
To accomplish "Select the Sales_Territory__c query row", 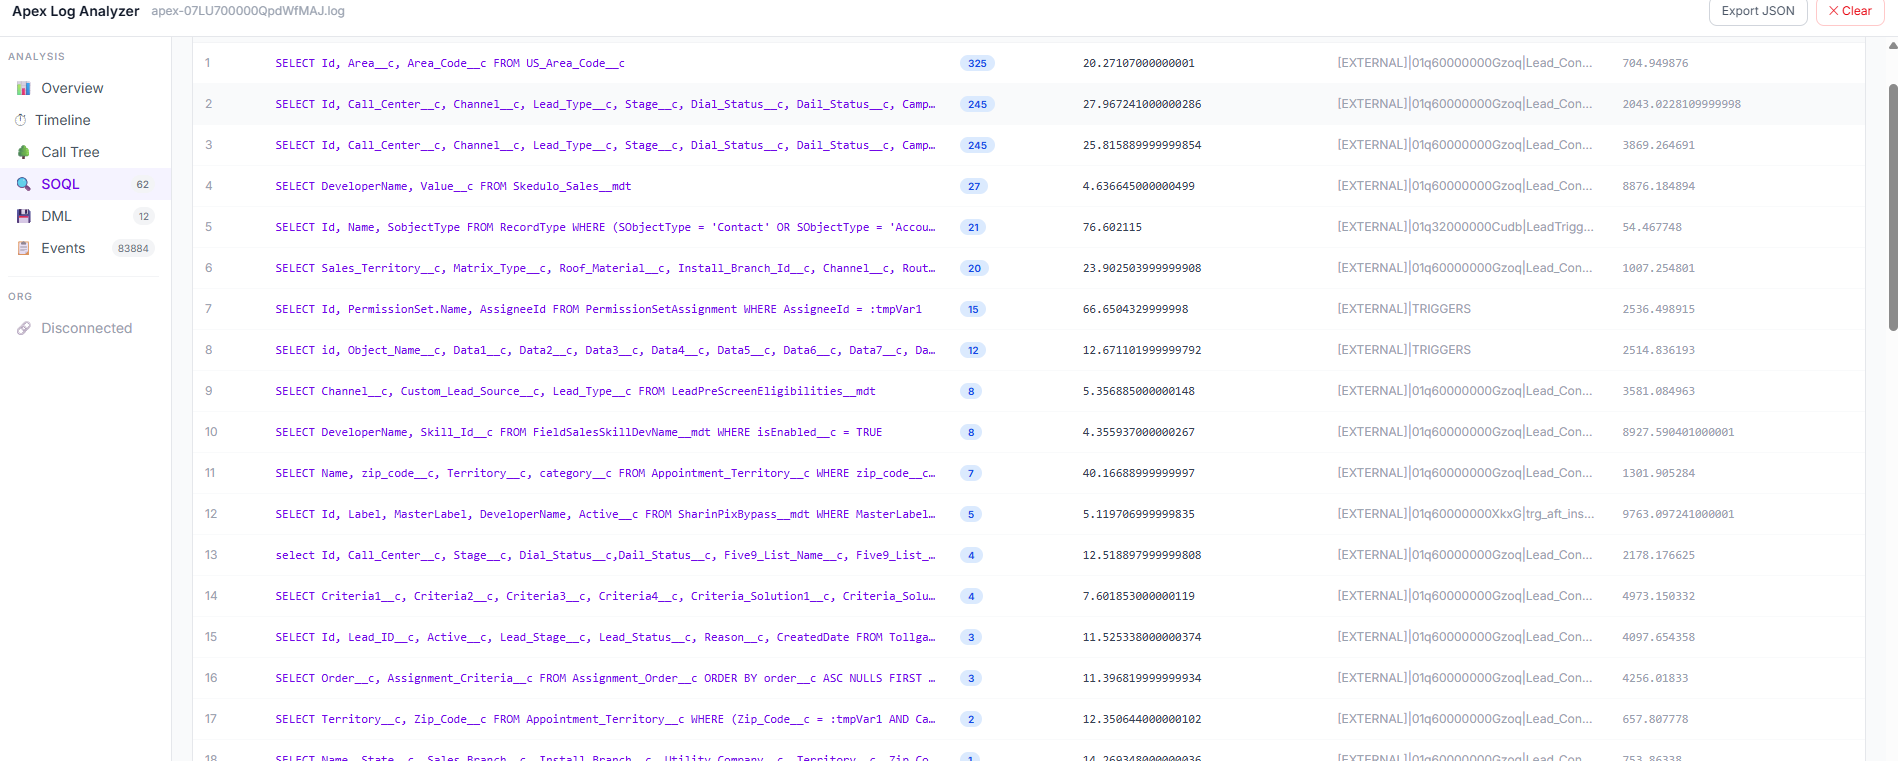I will pos(1028,268).
